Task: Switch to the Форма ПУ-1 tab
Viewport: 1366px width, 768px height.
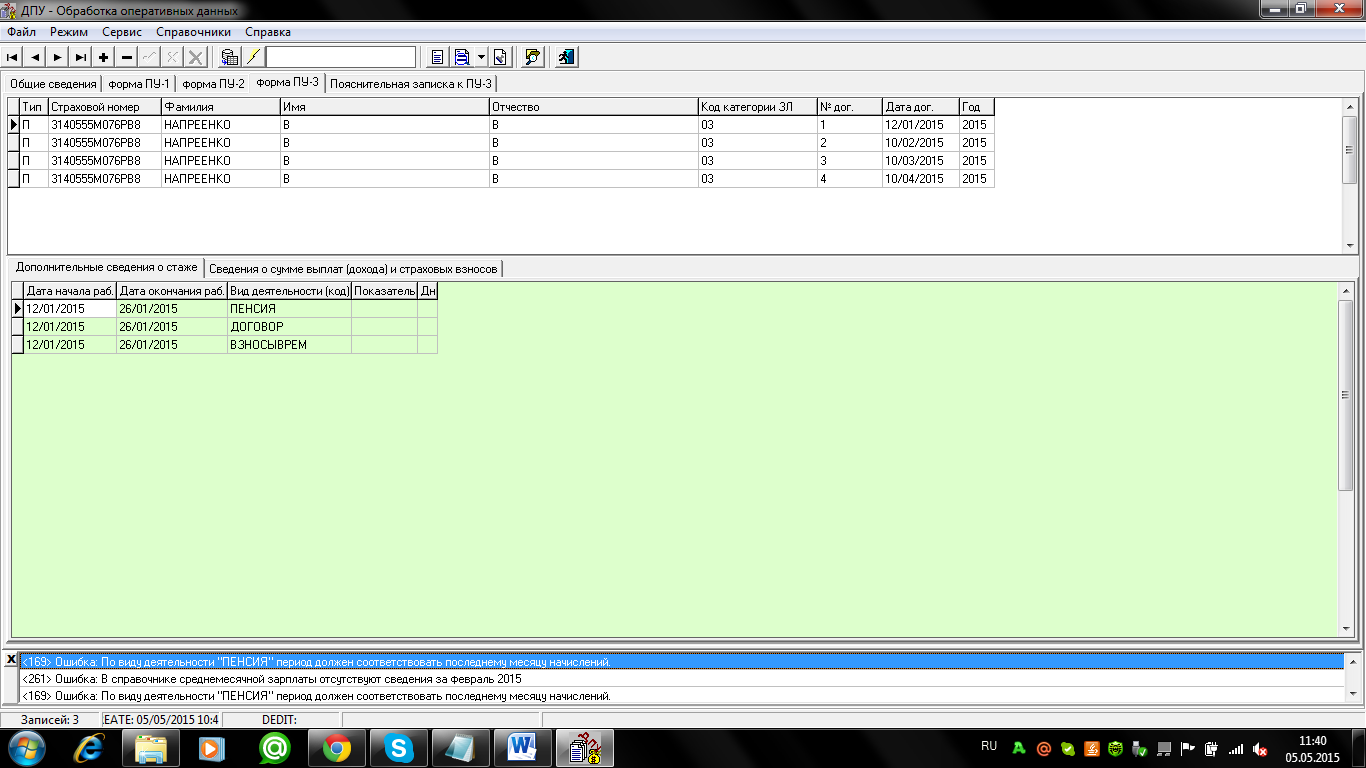Action: point(139,84)
